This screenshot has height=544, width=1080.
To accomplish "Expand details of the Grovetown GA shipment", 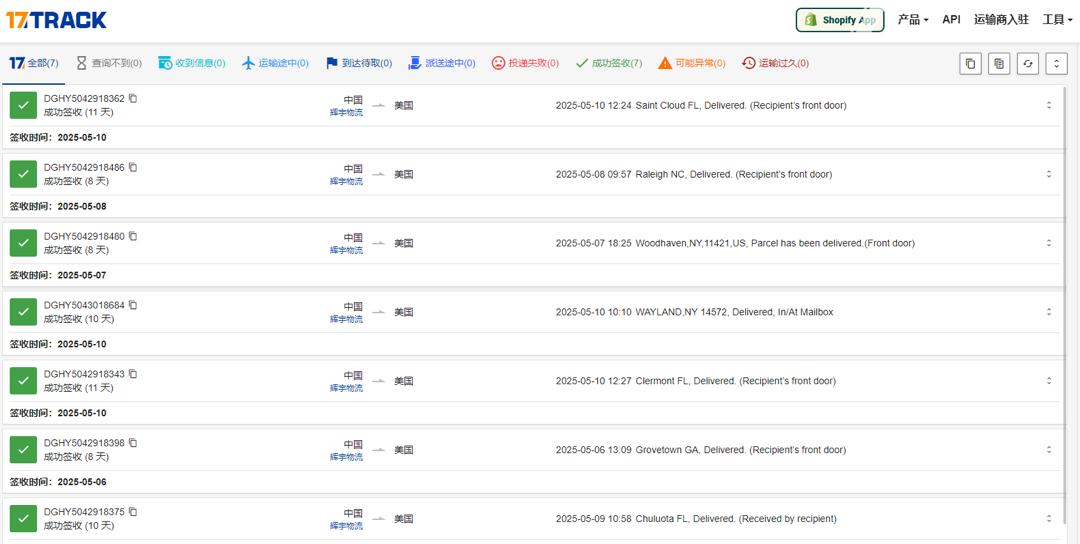I will tap(1049, 450).
